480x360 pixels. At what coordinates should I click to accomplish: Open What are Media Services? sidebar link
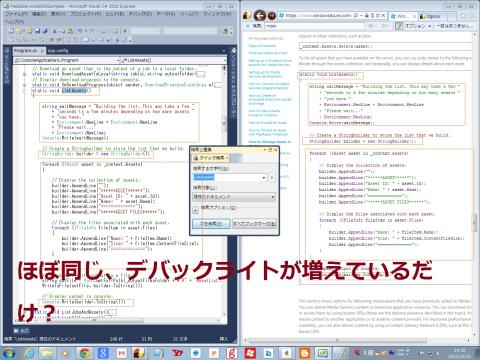pyautogui.click(x=268, y=53)
